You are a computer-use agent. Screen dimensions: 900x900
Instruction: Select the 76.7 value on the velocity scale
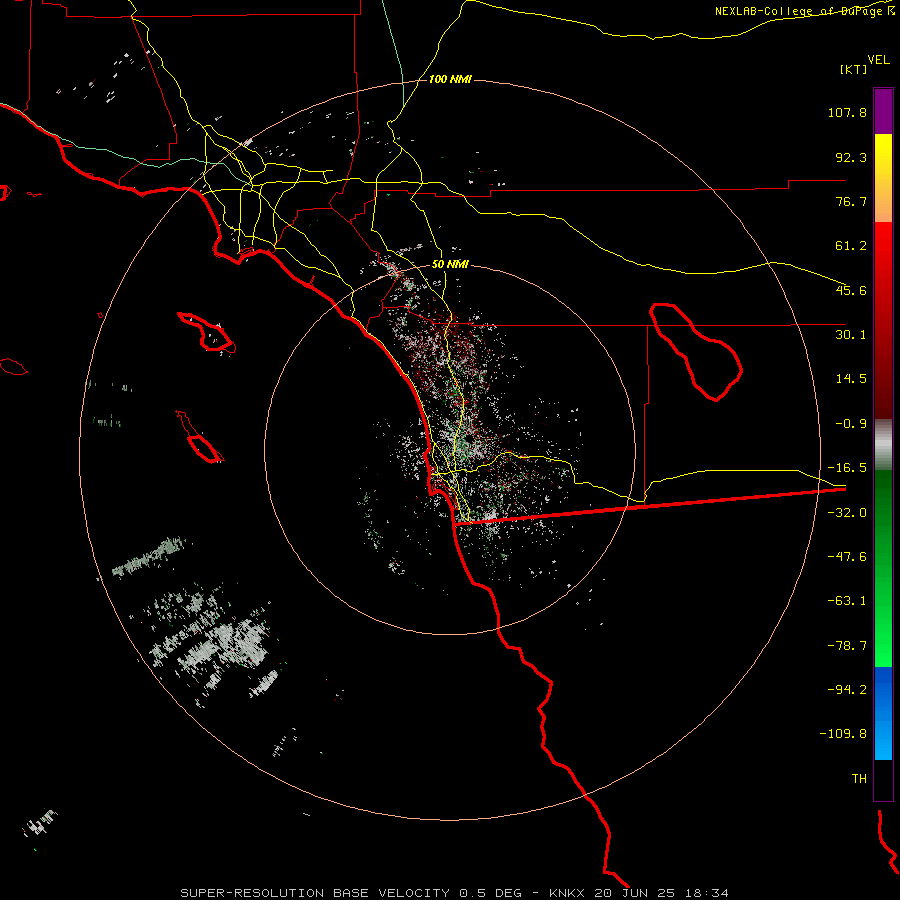(851, 201)
